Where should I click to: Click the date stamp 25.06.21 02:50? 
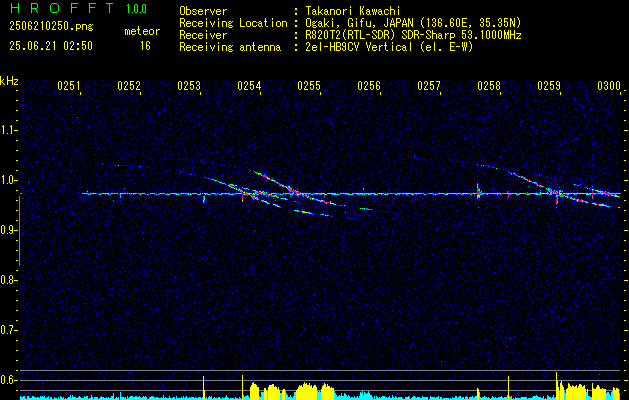(x=51, y=46)
